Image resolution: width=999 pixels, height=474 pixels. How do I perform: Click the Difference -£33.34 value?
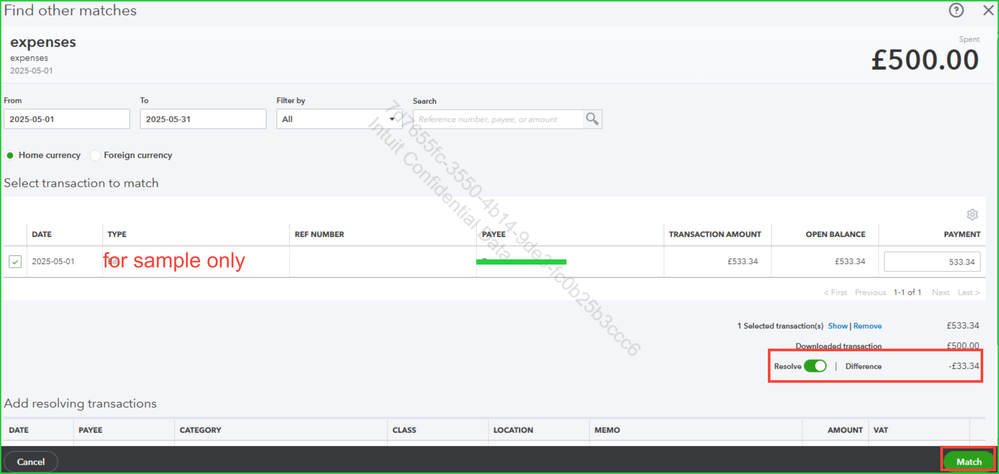(964, 366)
